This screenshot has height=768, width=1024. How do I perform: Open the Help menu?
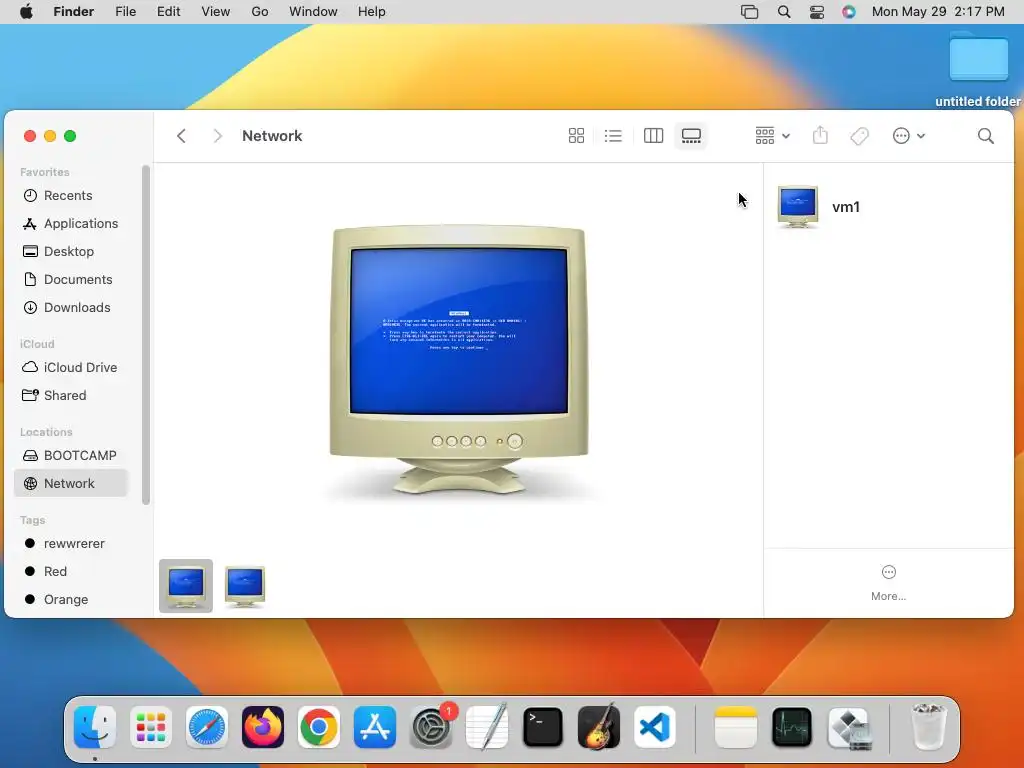[372, 12]
